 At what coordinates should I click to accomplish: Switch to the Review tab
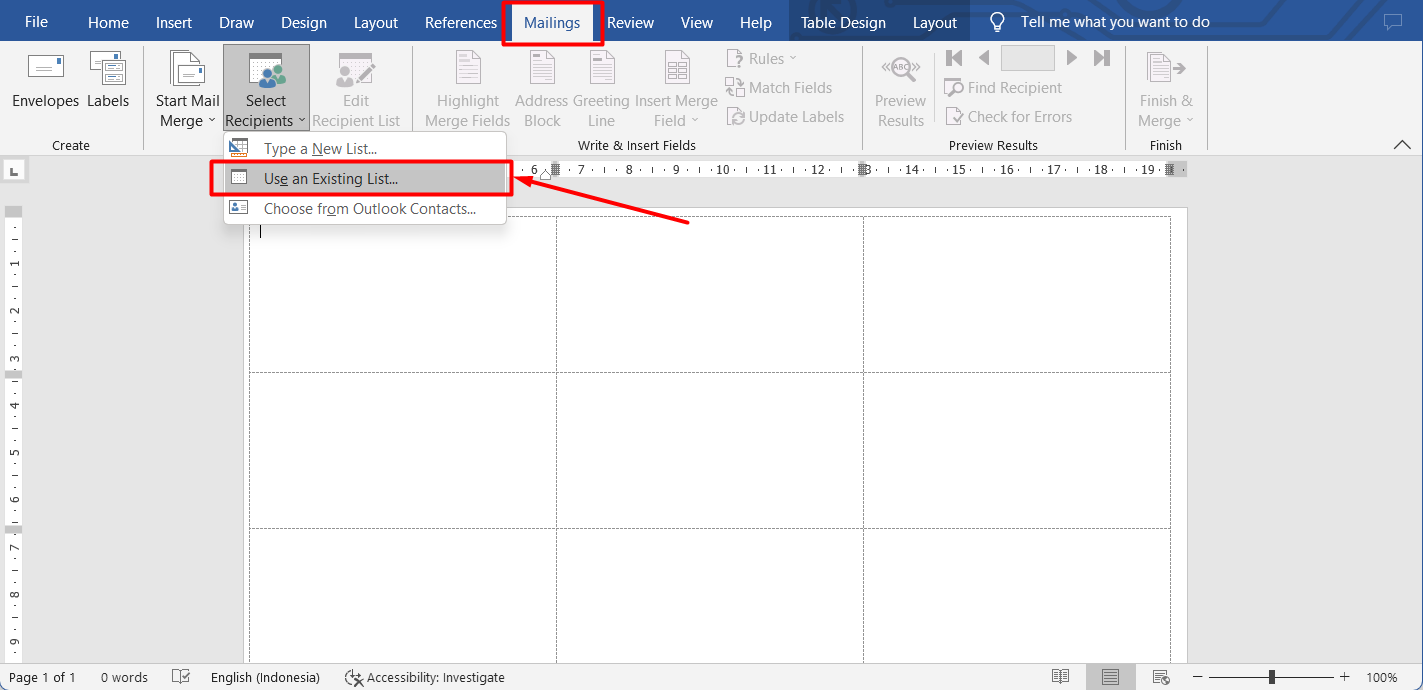(630, 21)
